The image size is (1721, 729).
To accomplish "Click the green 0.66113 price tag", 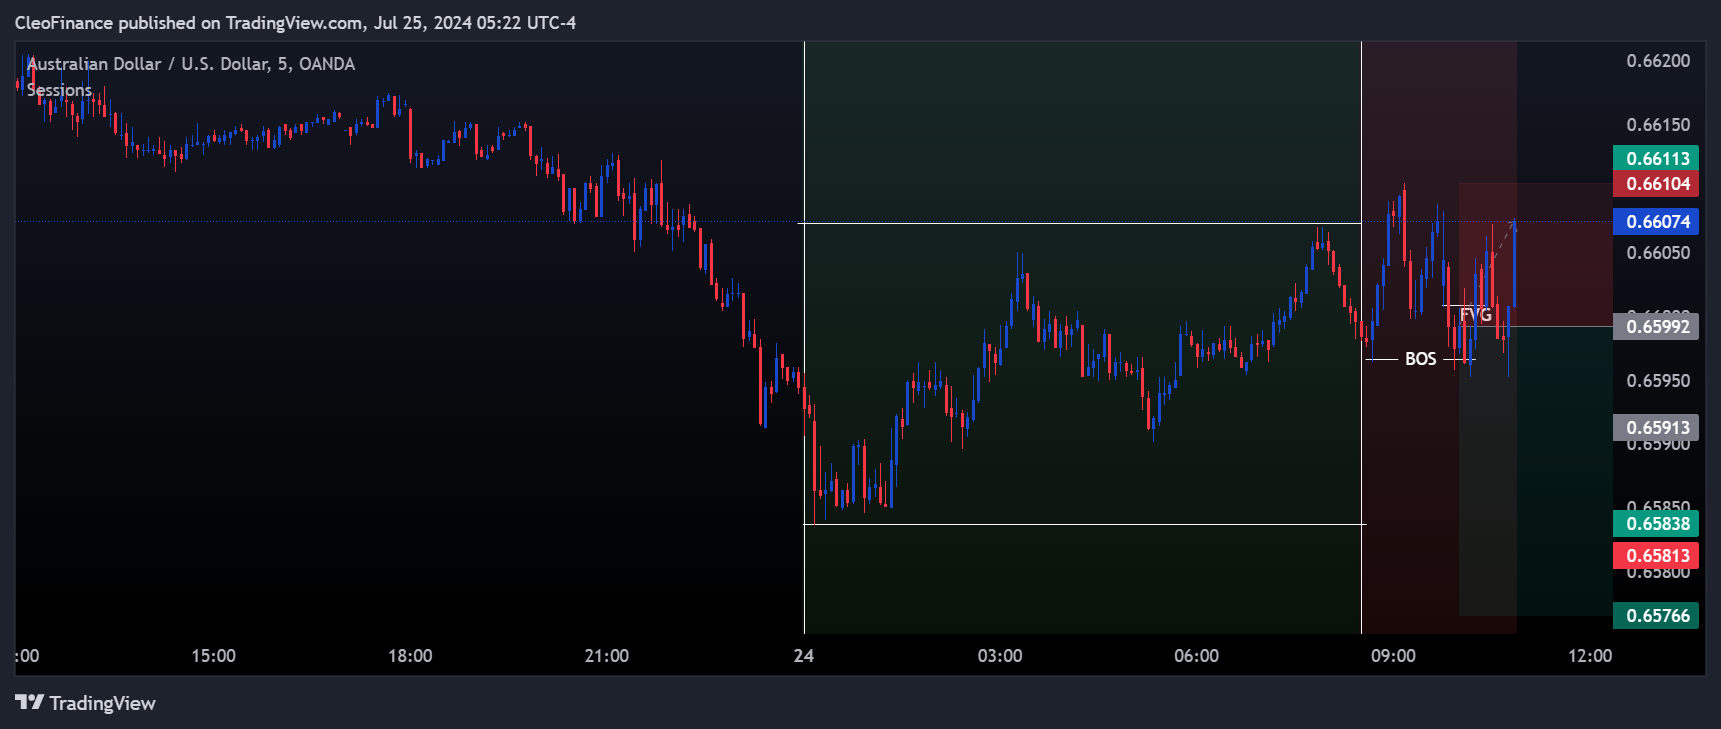I will click(x=1656, y=158).
